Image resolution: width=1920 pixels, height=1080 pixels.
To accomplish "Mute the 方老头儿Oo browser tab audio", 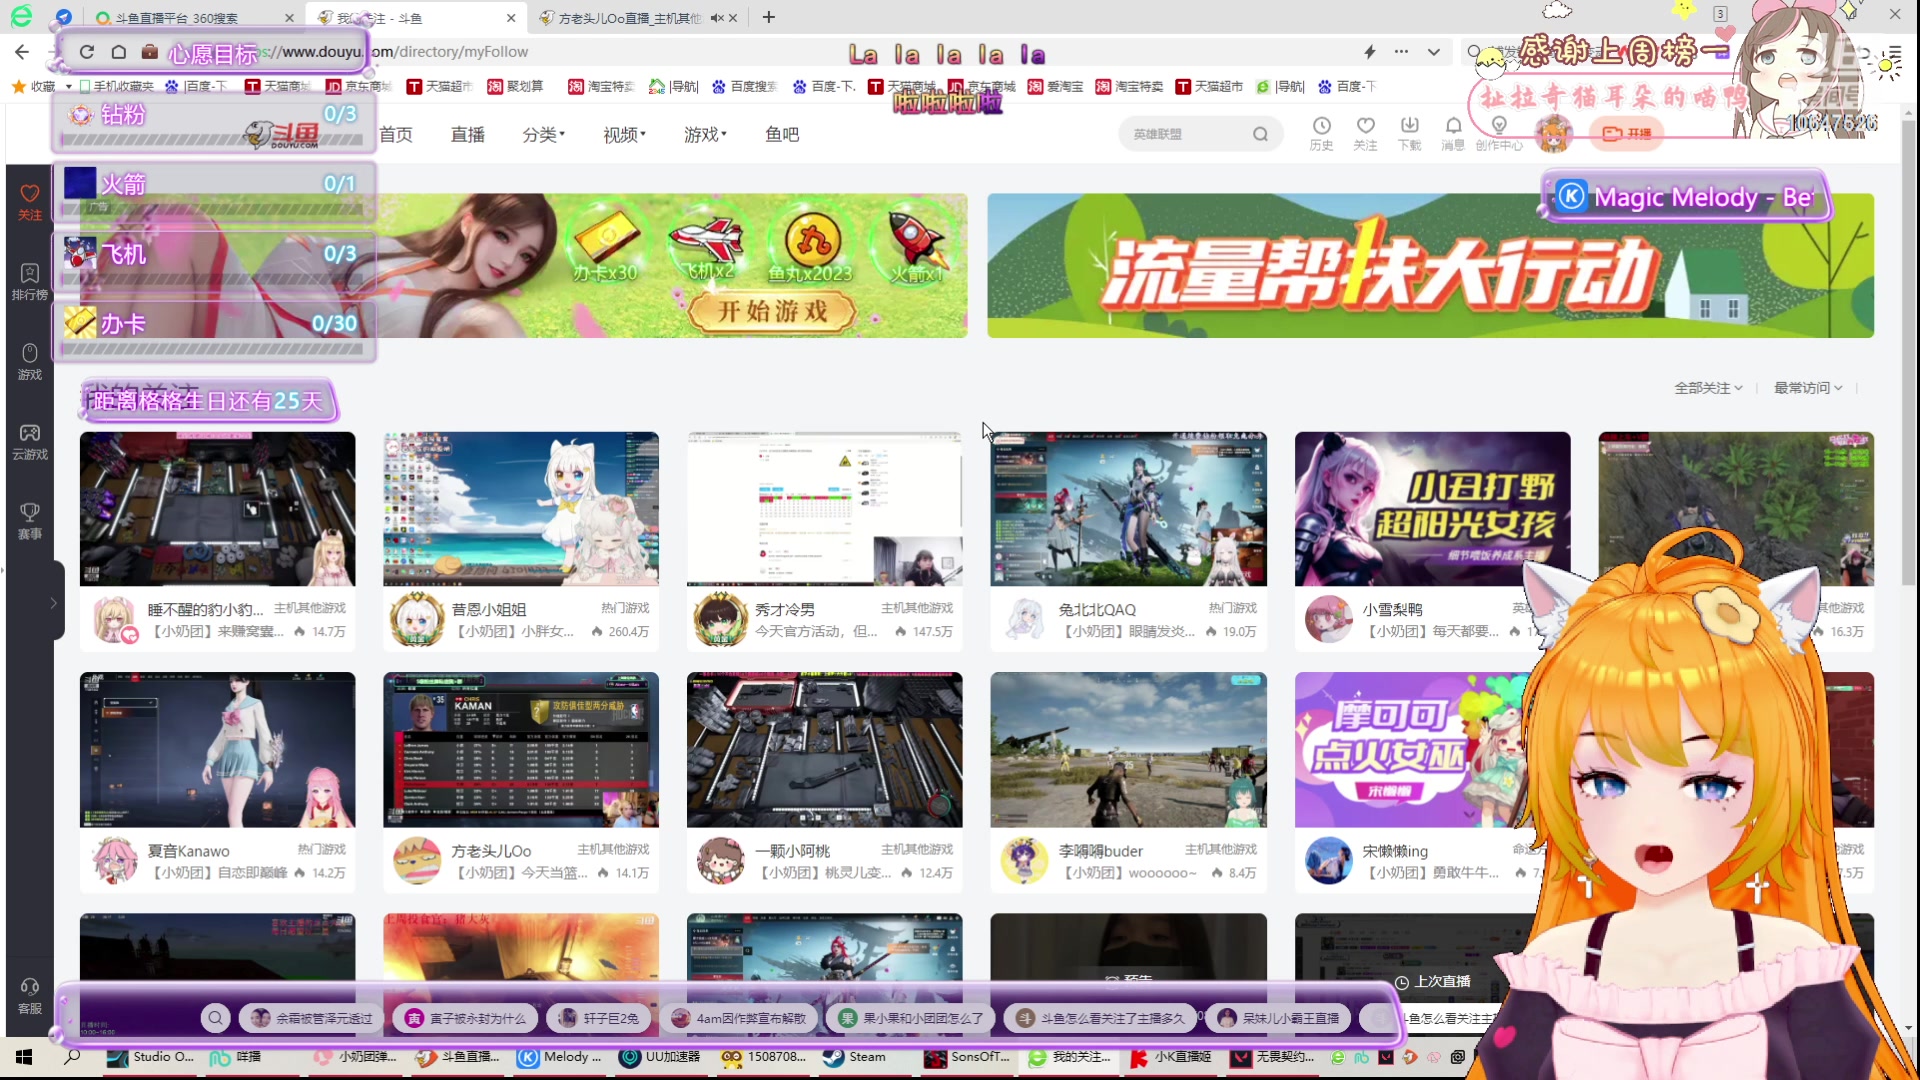I will tap(717, 18).
